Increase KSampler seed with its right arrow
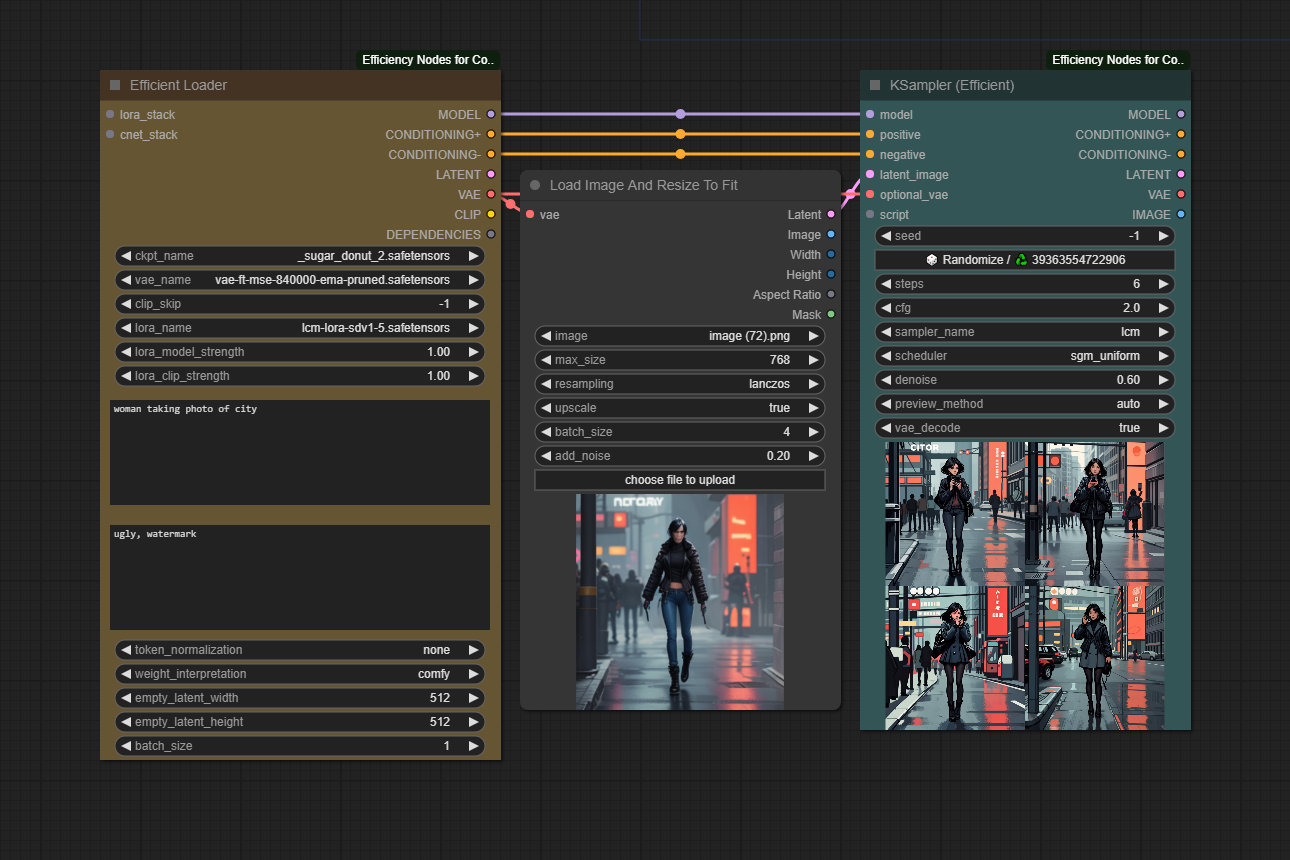The width and height of the screenshot is (1290, 860). [x=1163, y=236]
